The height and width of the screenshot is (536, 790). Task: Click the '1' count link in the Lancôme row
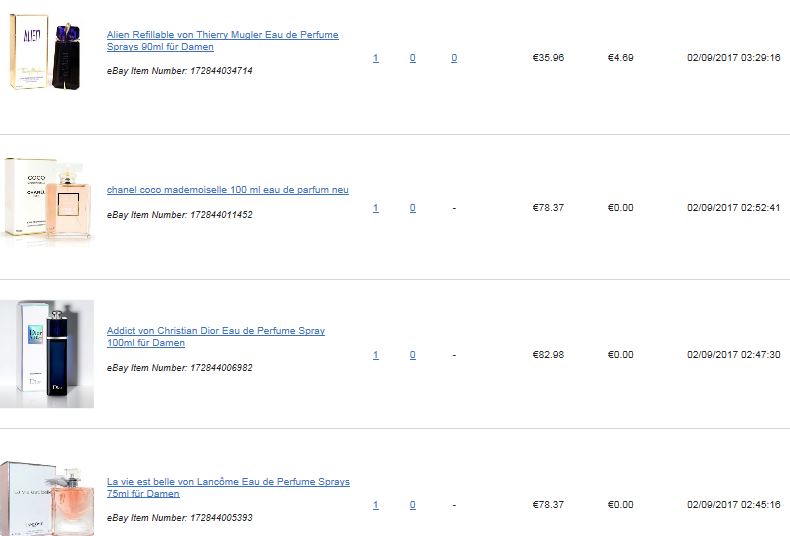[x=375, y=505]
